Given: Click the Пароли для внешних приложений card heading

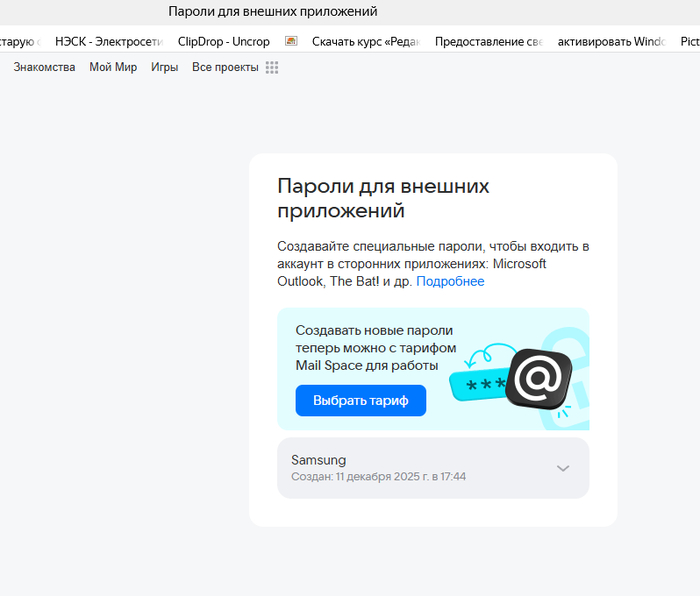Looking at the screenshot, I should click(x=383, y=198).
